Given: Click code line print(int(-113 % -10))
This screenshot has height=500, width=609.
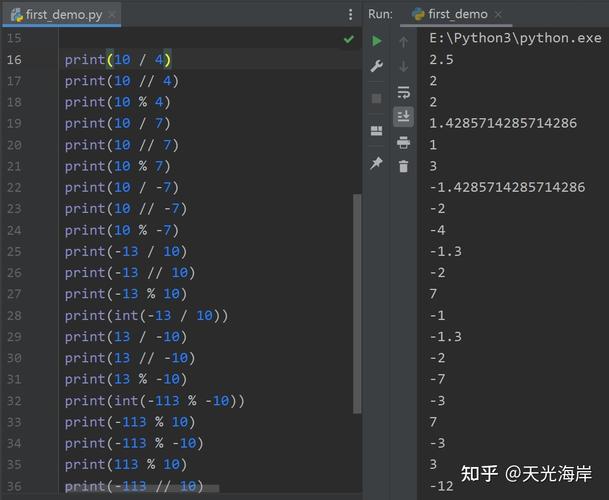Looking at the screenshot, I should [155, 401].
